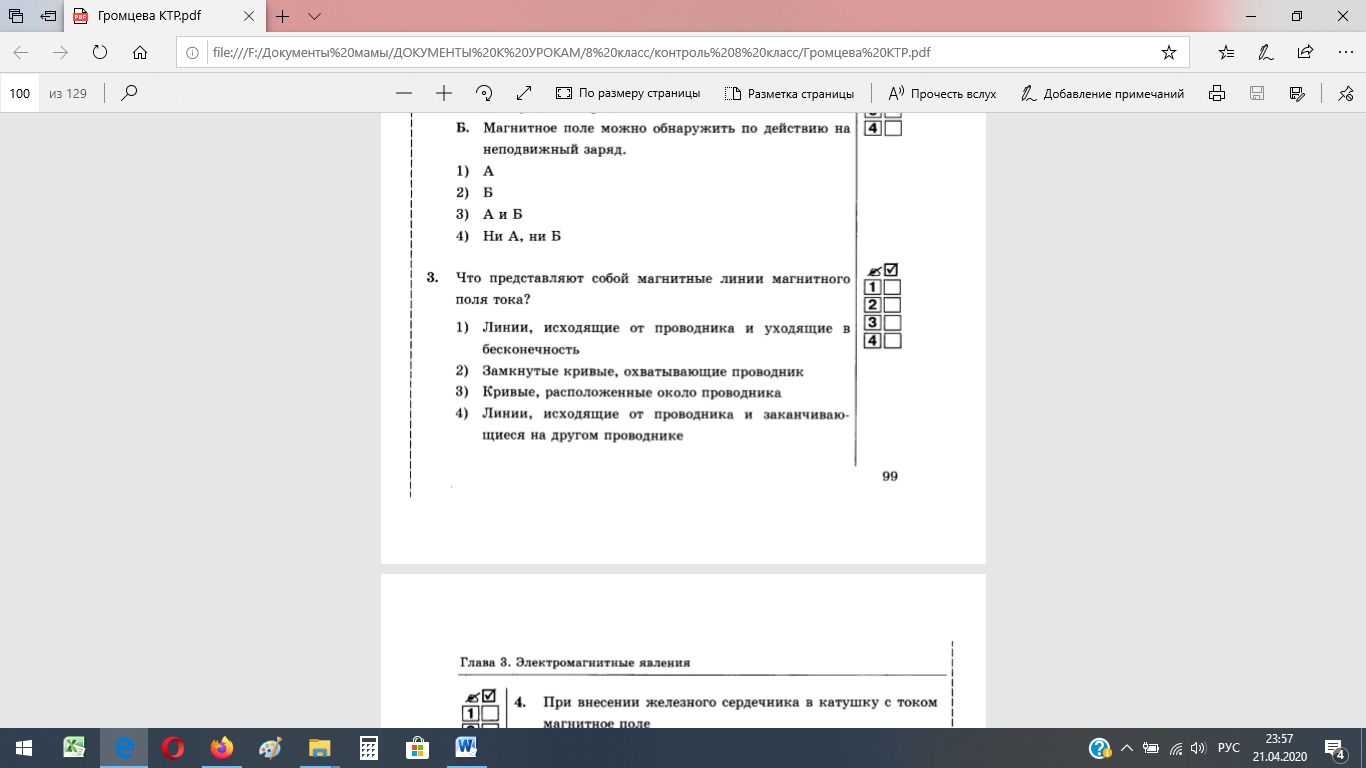Click the PDF search magnifier icon

pyautogui.click(x=128, y=93)
